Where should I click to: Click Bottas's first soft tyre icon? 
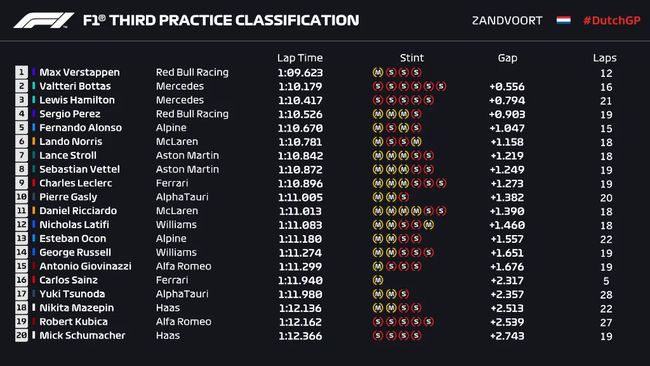[x=378, y=86]
